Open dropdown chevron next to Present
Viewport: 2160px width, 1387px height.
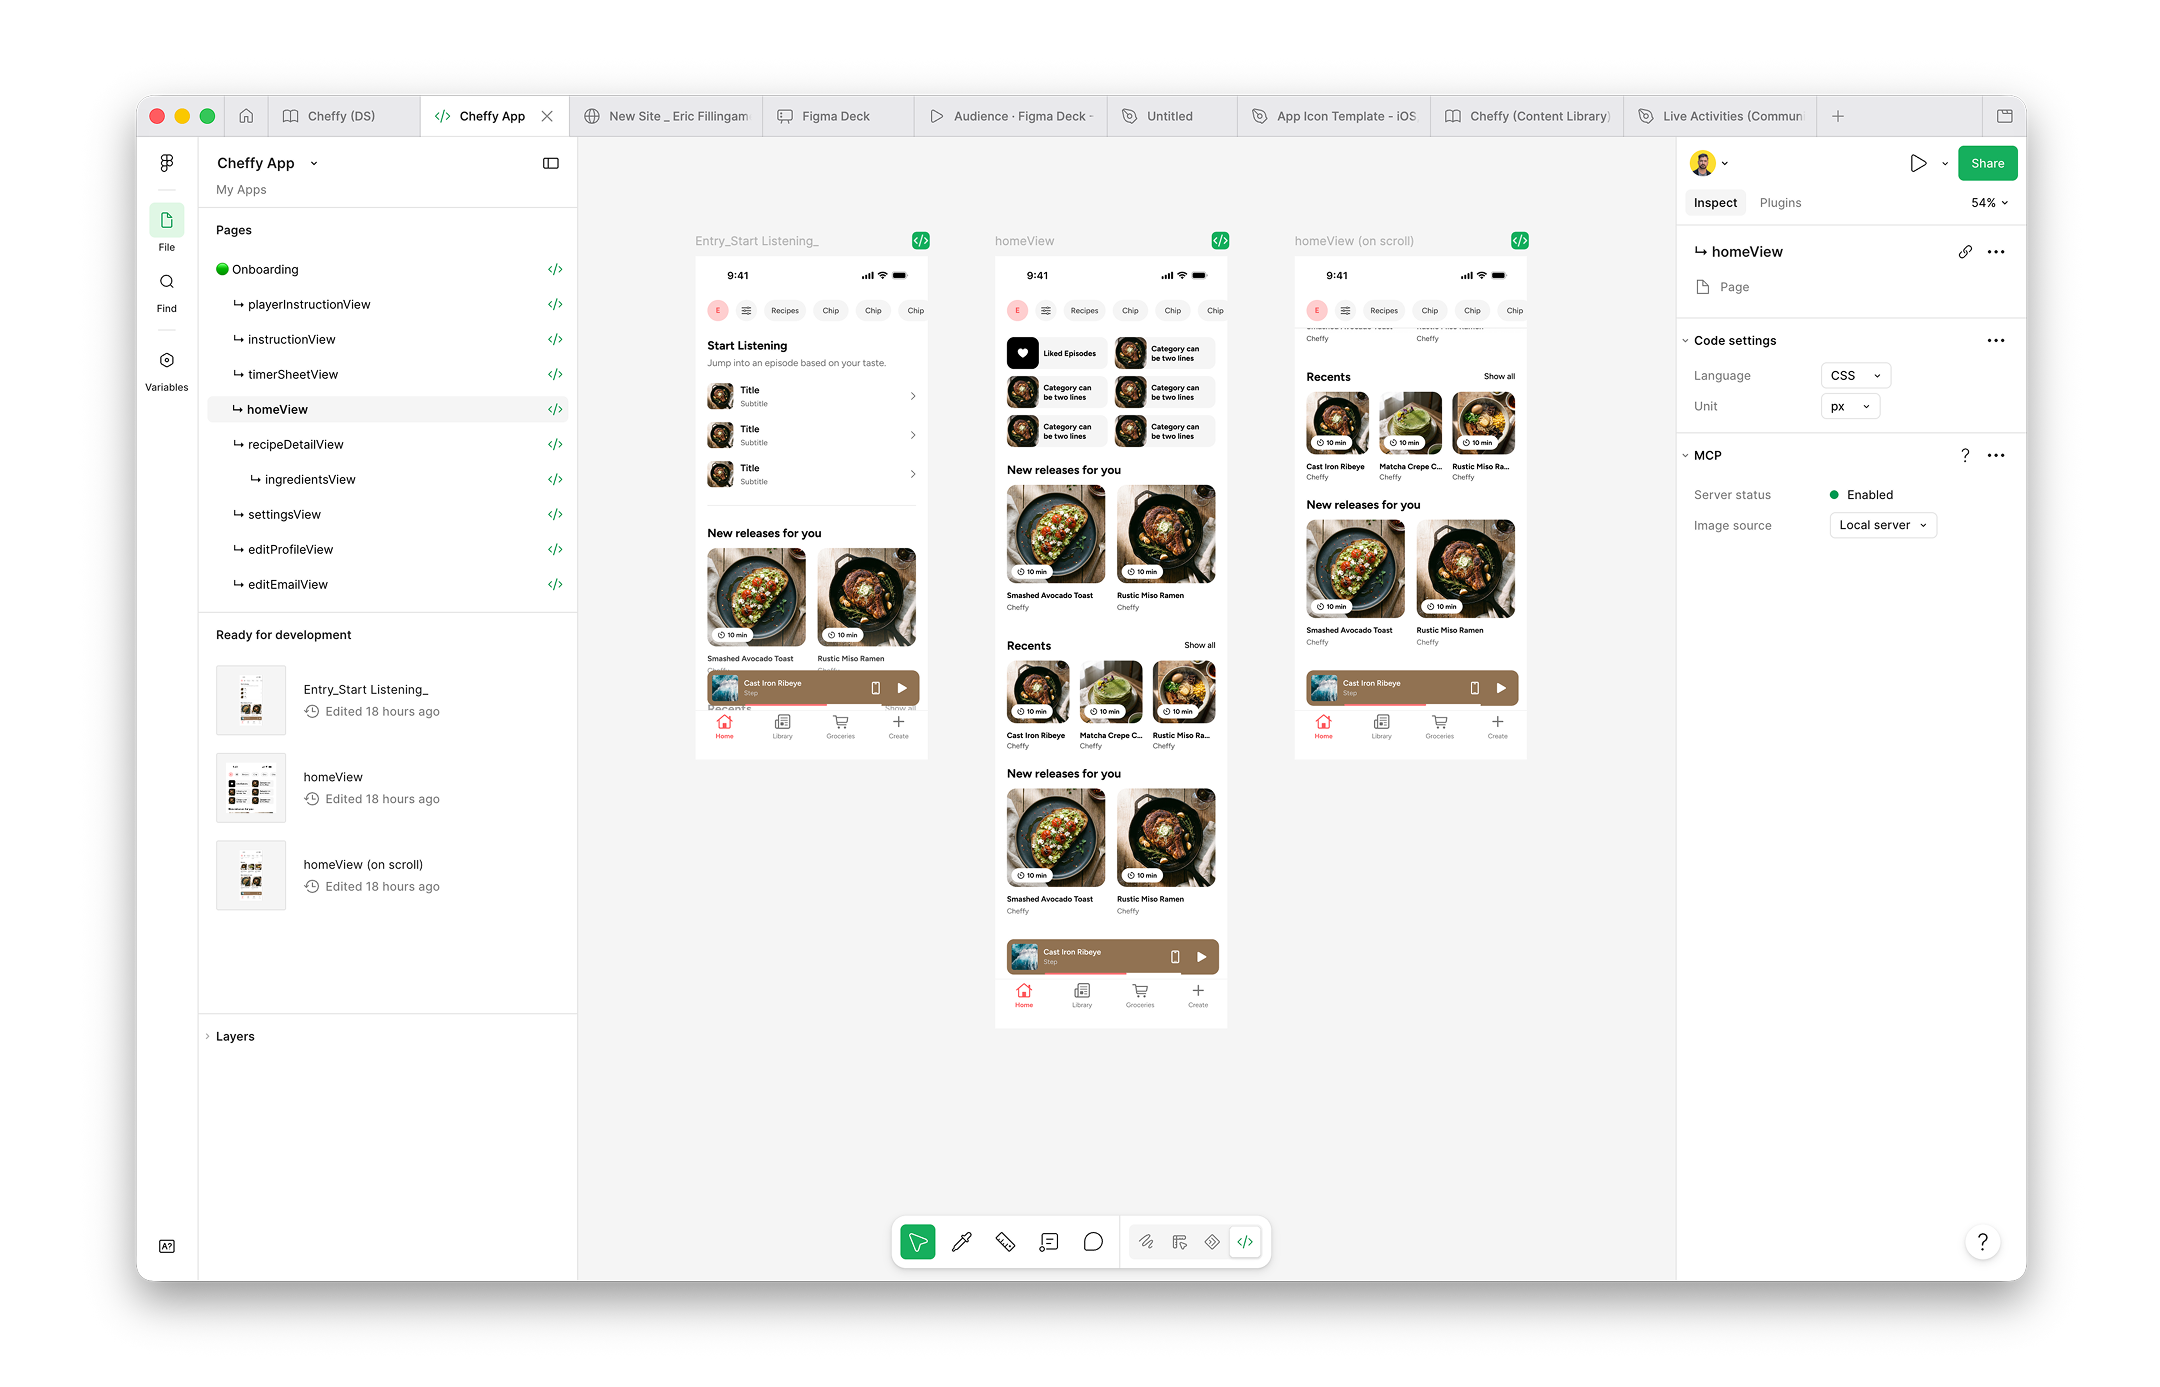coord(1945,163)
